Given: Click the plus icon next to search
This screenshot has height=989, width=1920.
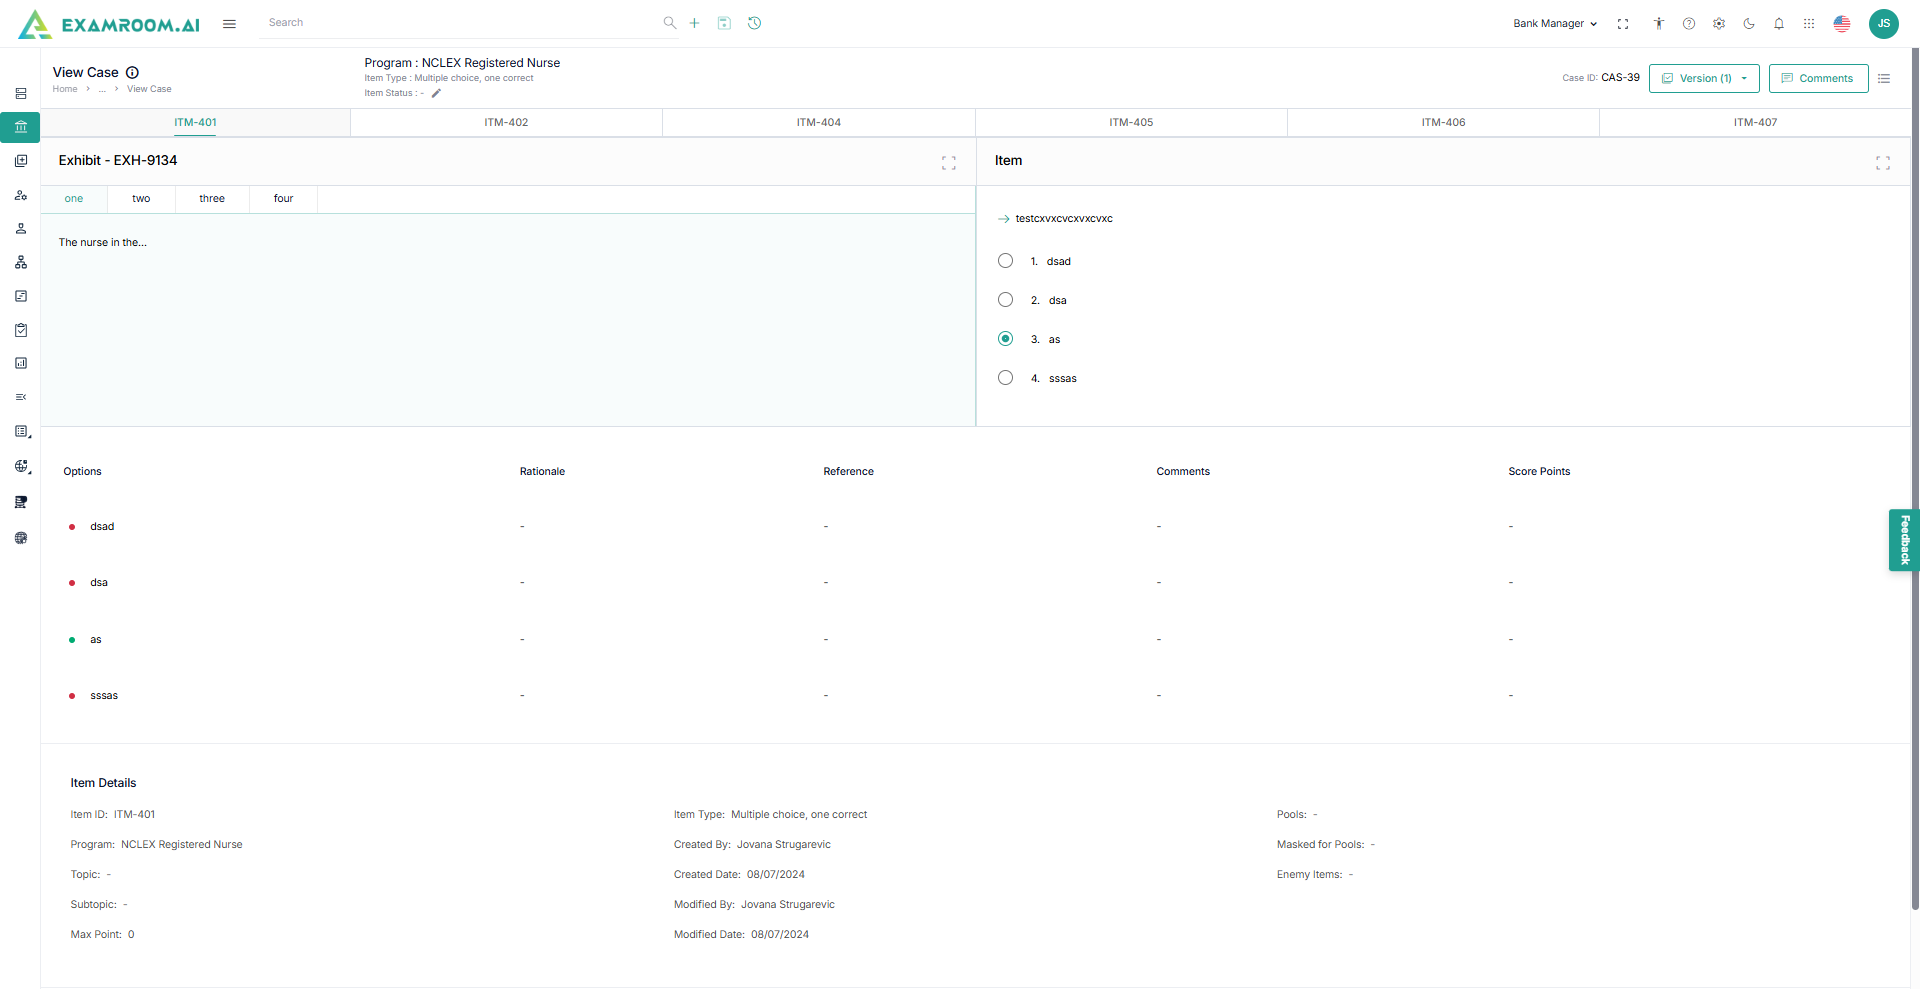Looking at the screenshot, I should point(694,23).
